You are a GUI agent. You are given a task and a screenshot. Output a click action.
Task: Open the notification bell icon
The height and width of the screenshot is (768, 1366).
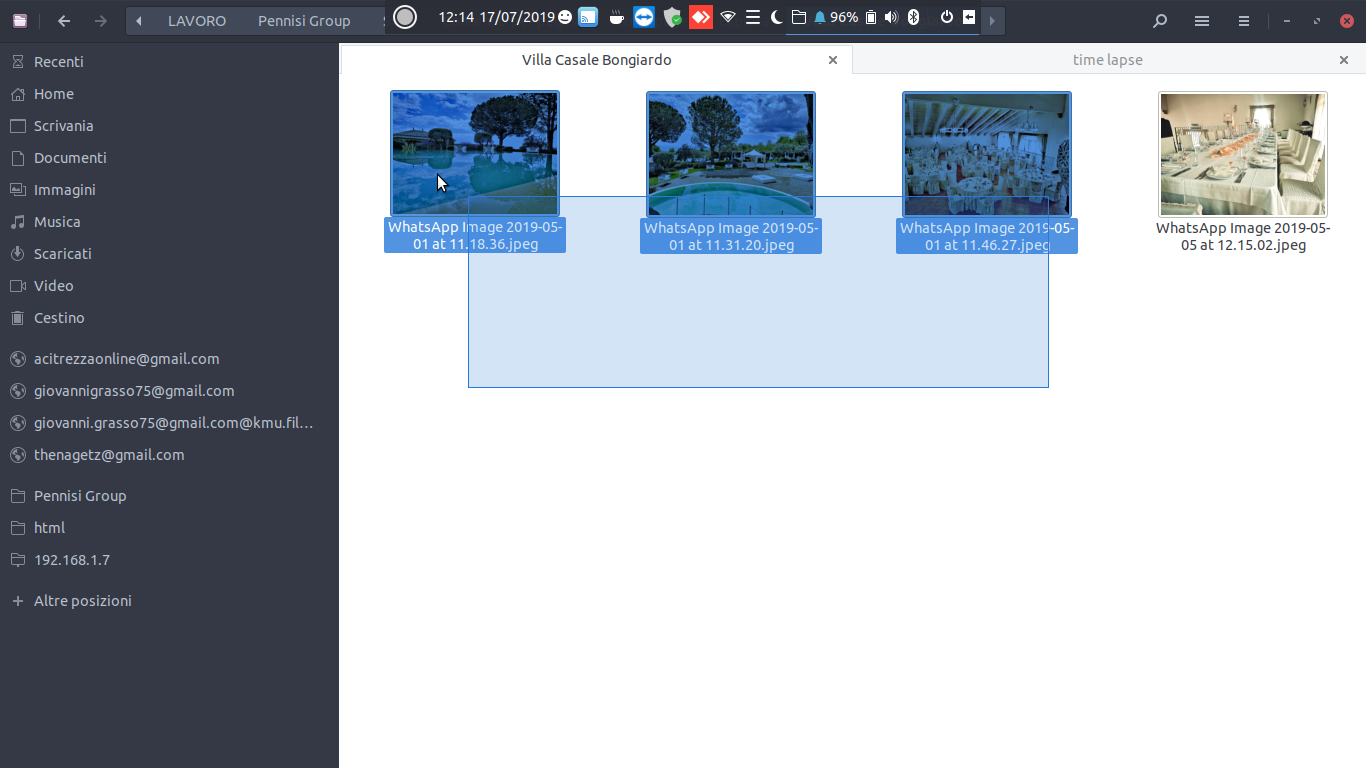click(820, 17)
